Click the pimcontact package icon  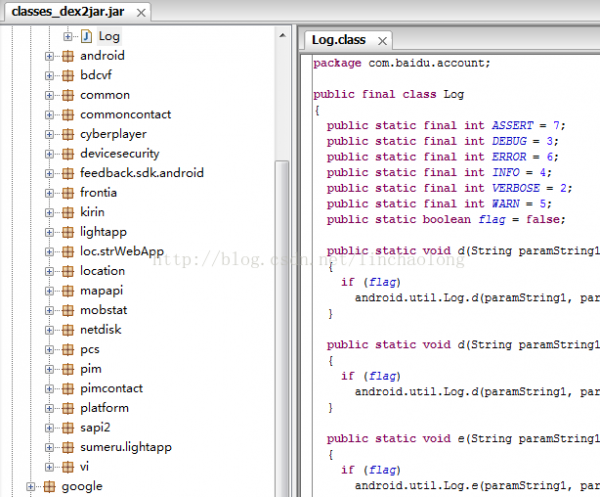(x=68, y=389)
